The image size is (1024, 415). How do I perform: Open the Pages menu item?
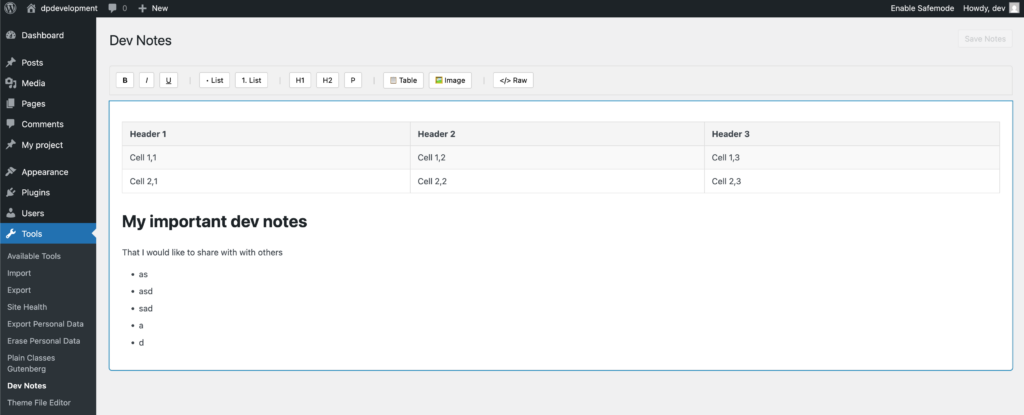click(x=48, y=103)
